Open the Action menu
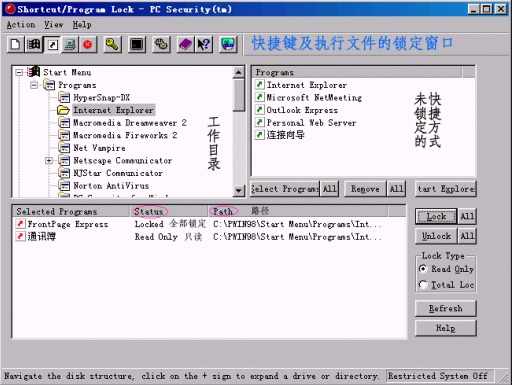 pyautogui.click(x=21, y=25)
